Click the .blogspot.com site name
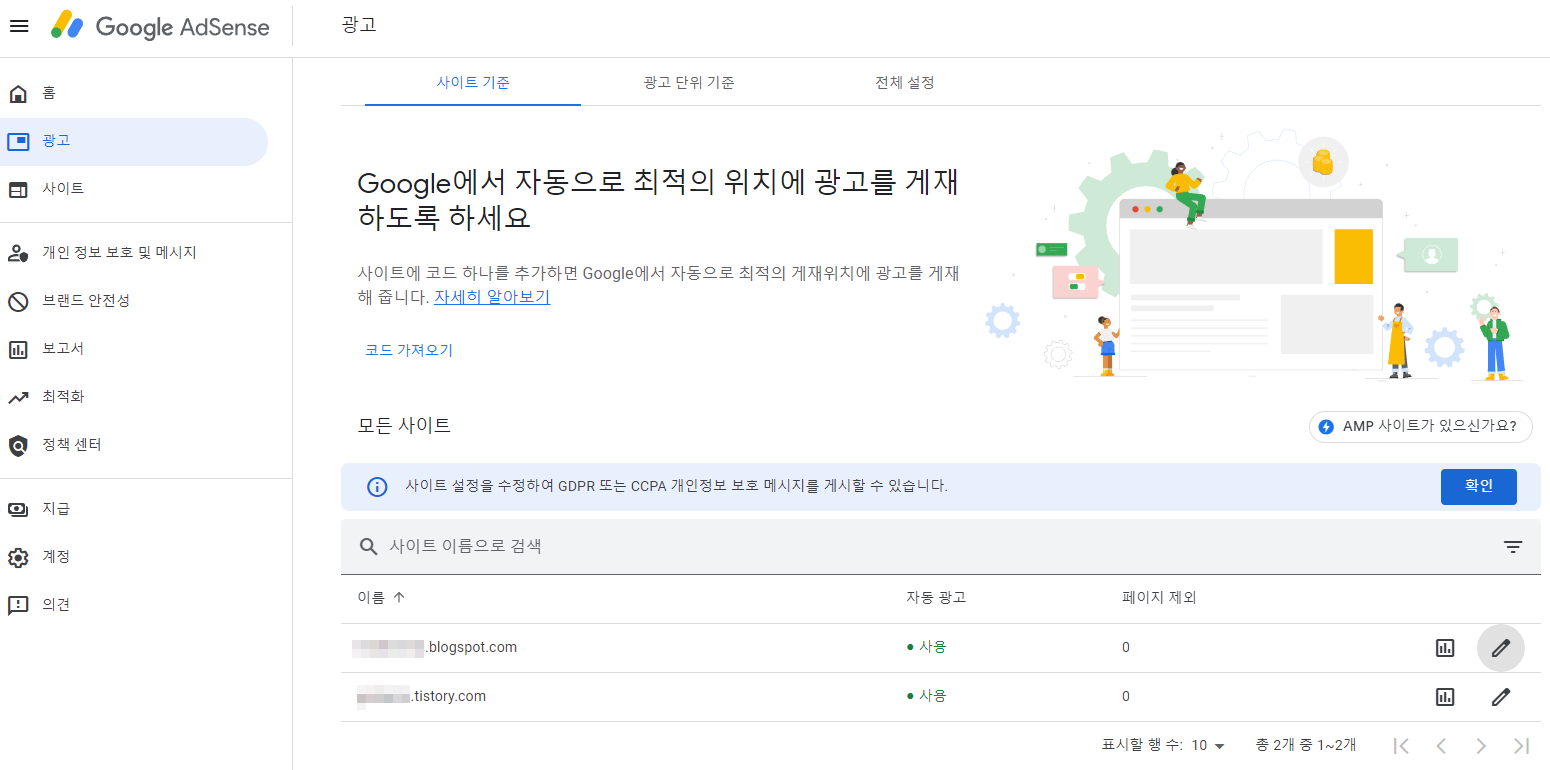 click(x=435, y=647)
